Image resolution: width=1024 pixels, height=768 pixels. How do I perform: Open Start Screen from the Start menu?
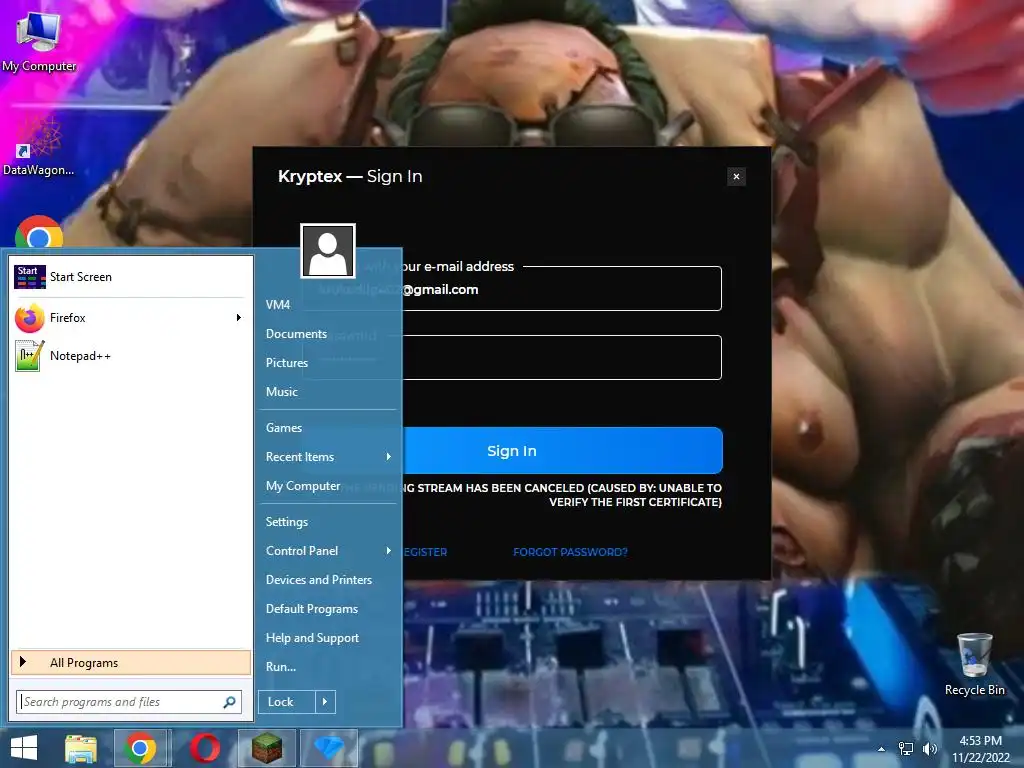[131, 277]
